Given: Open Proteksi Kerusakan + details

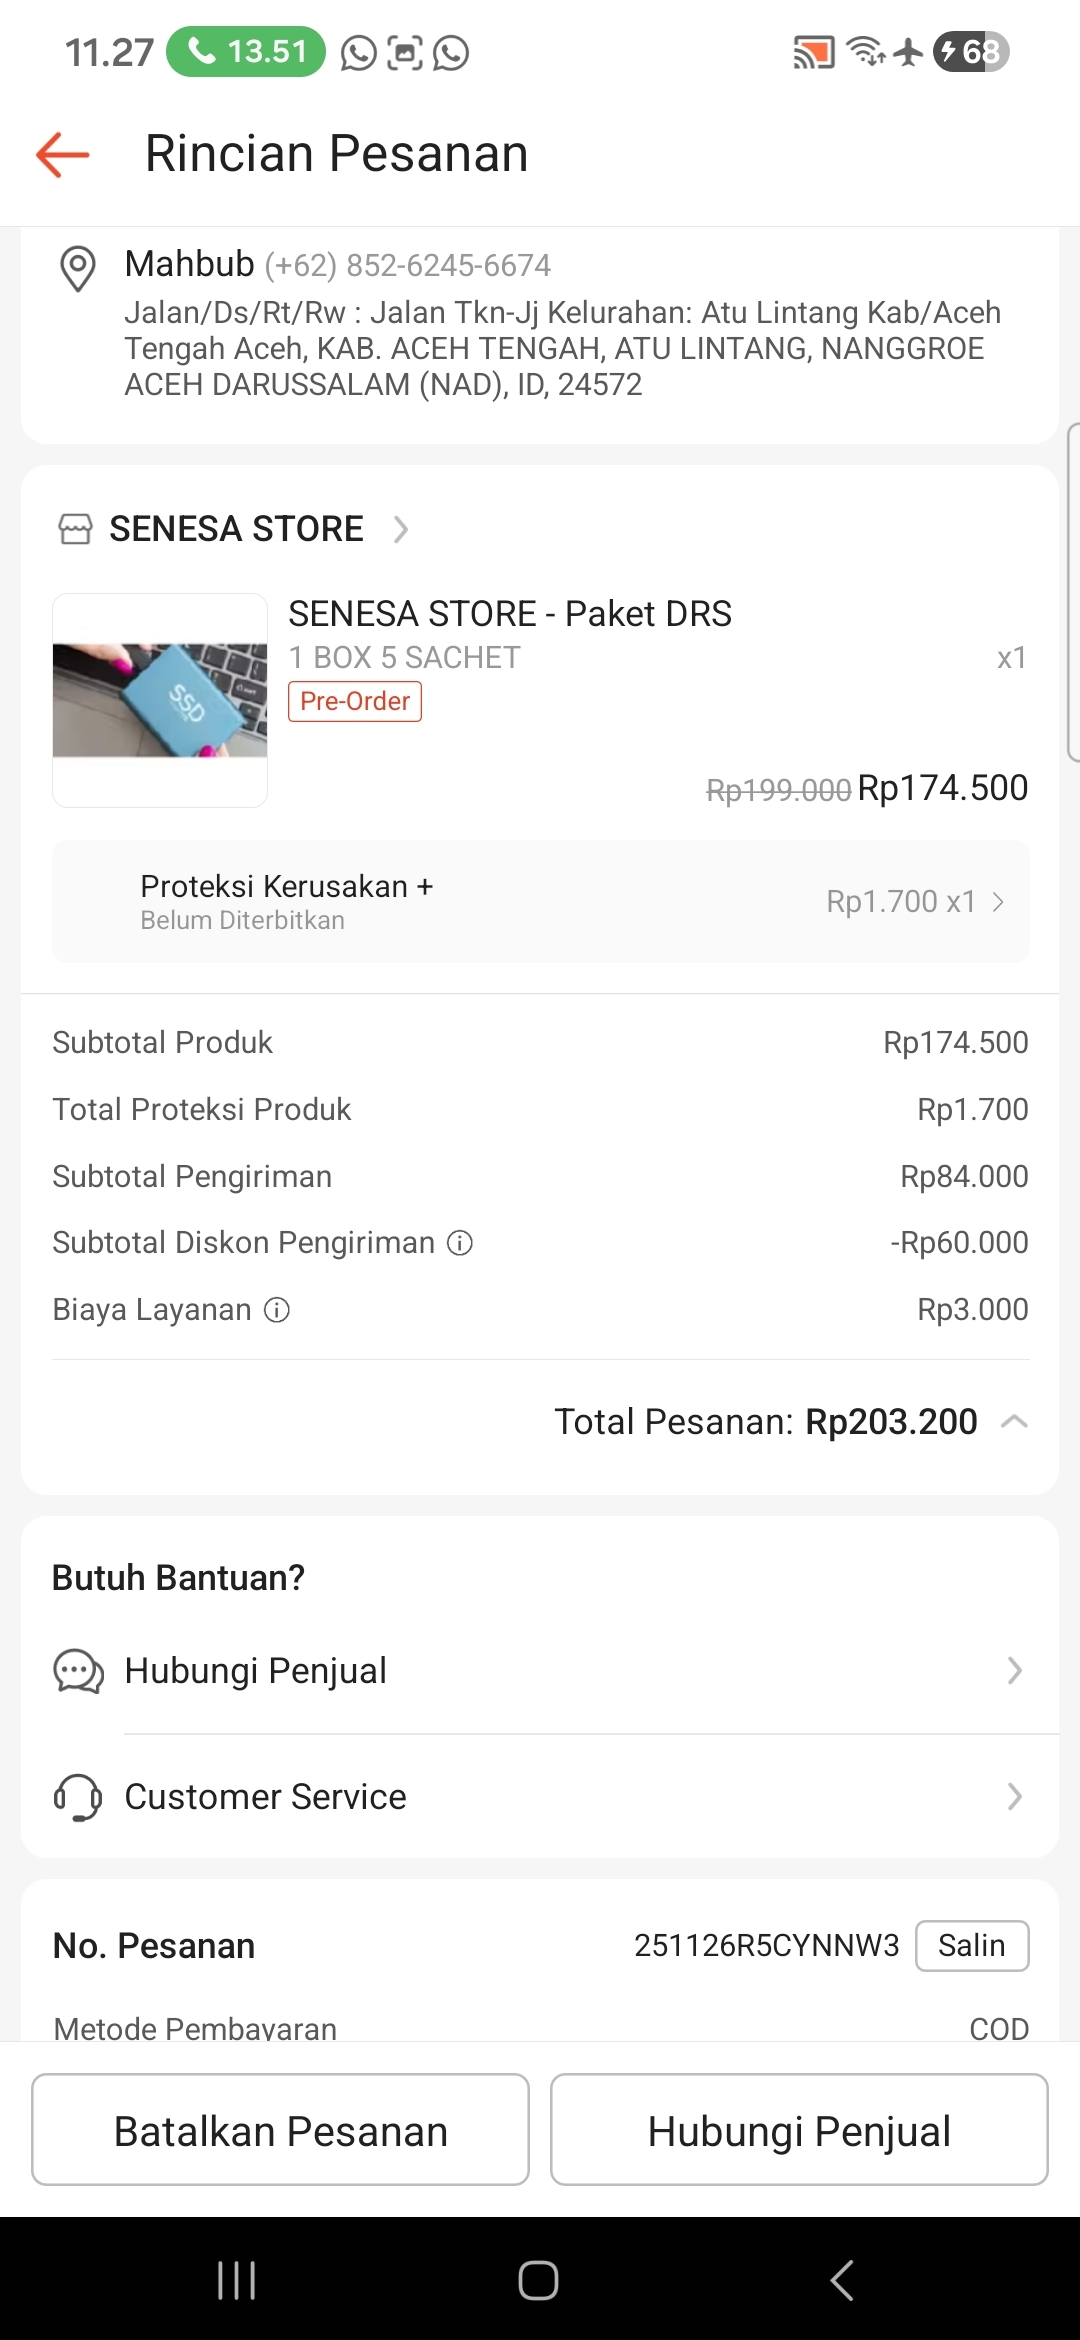Looking at the screenshot, I should [540, 901].
